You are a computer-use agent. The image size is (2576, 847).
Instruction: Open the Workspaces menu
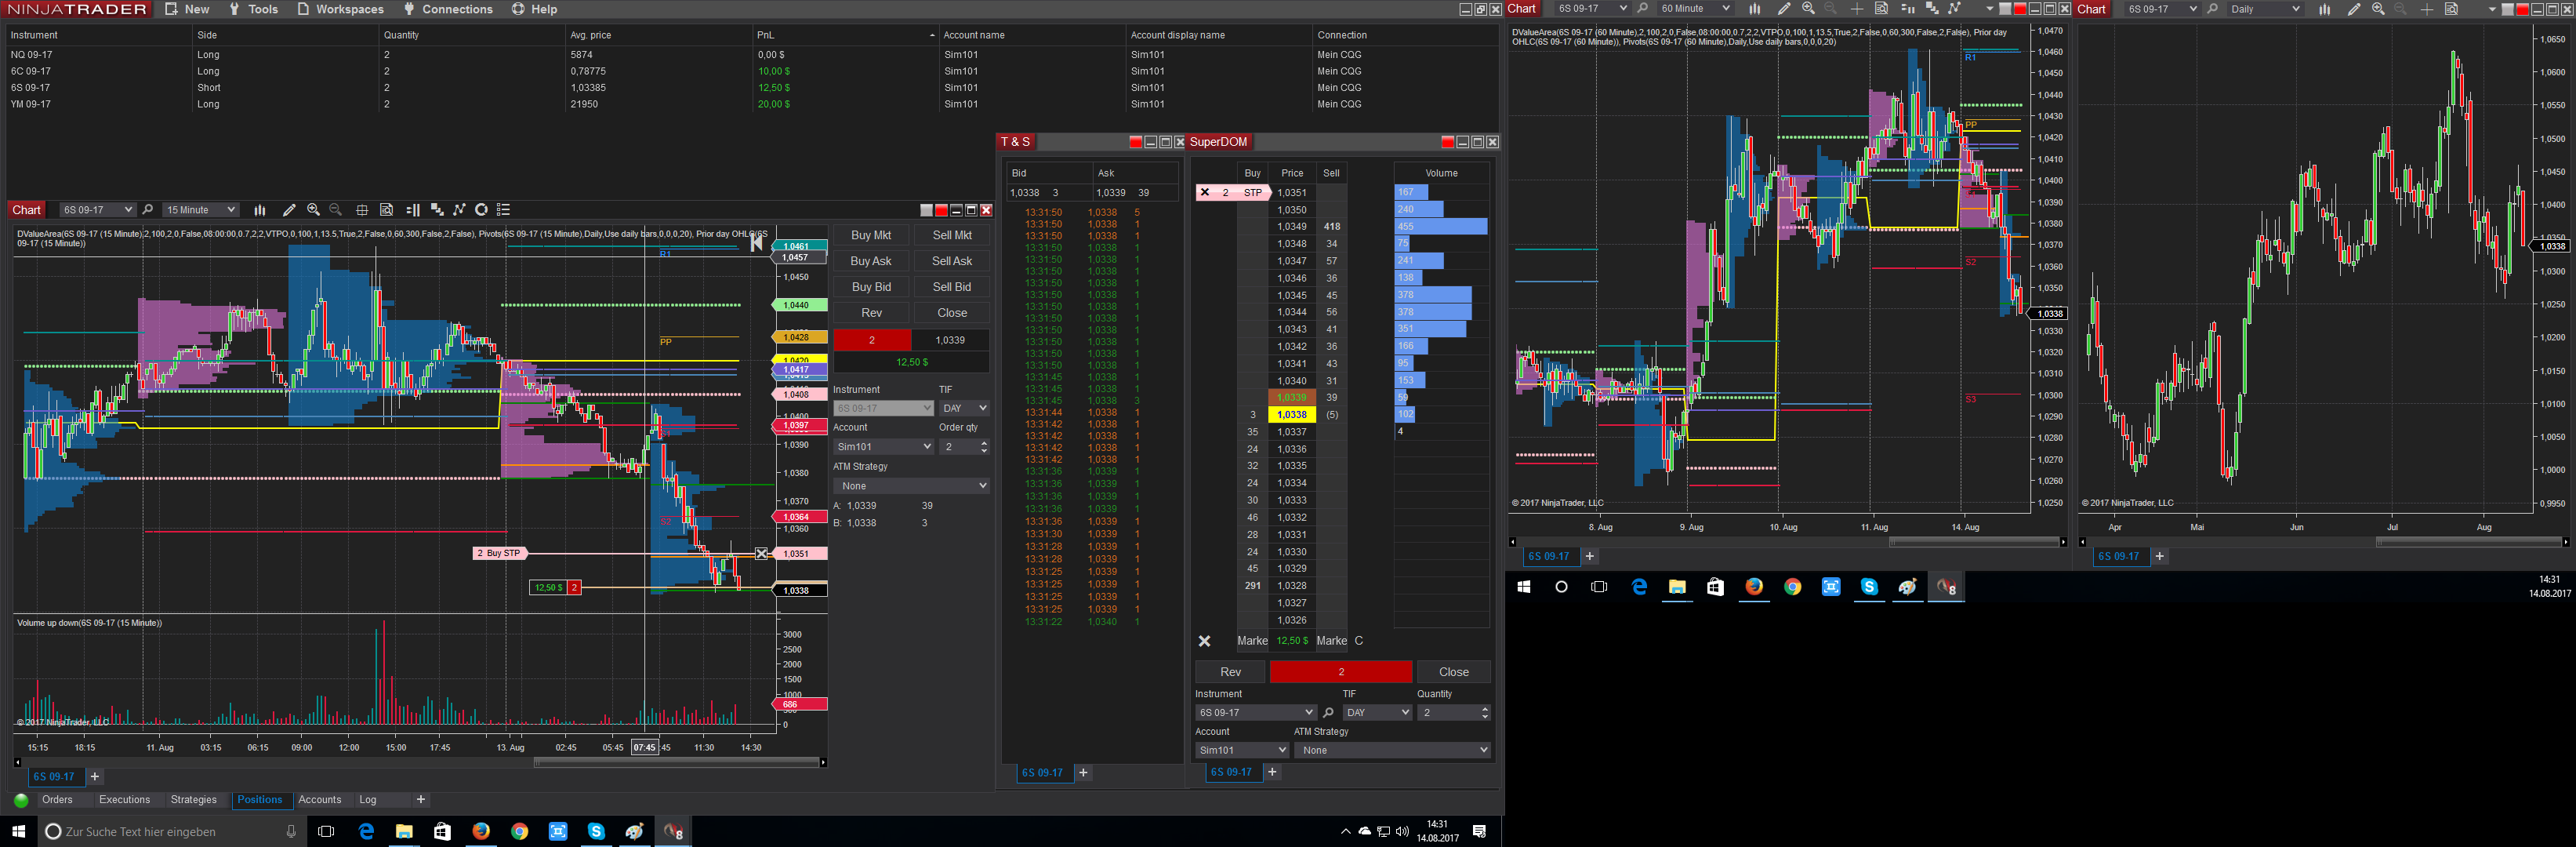pyautogui.click(x=340, y=9)
